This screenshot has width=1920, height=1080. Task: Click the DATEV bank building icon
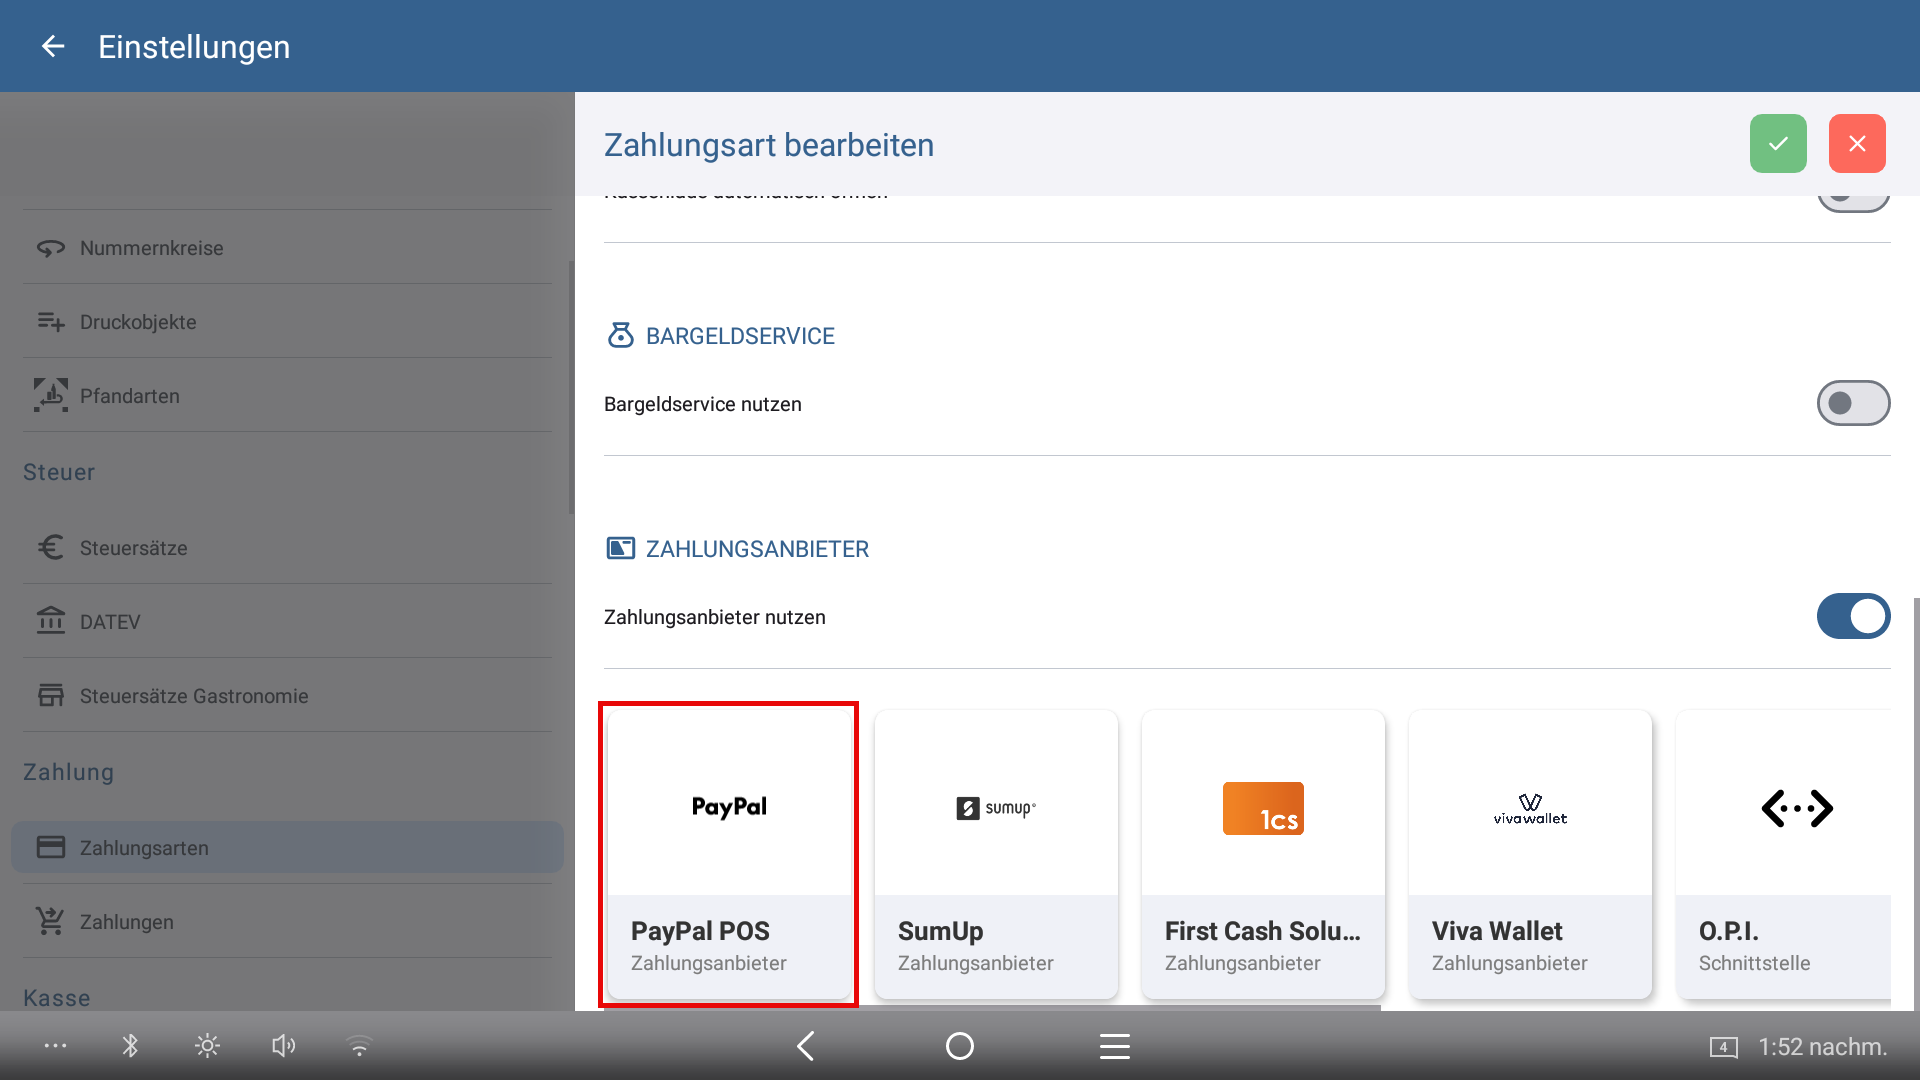(51, 621)
